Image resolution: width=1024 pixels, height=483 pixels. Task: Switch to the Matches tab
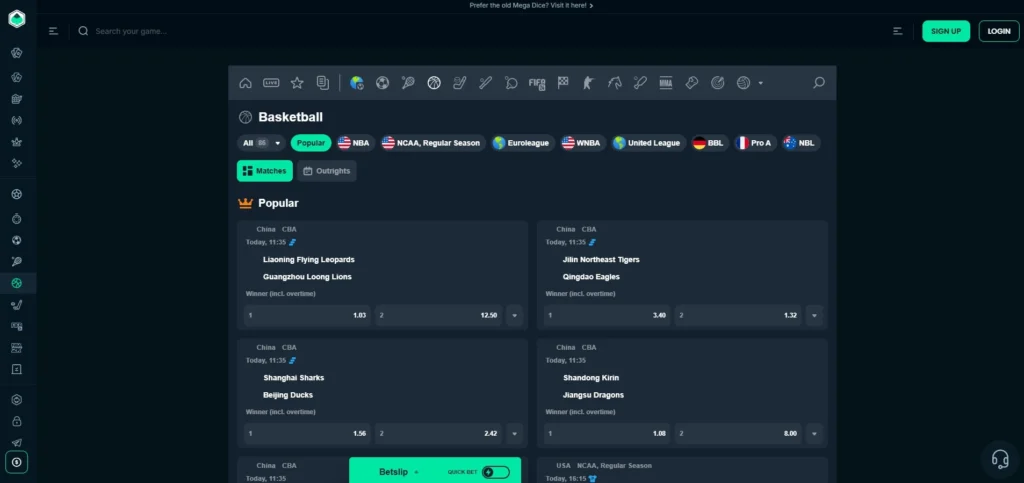pyautogui.click(x=264, y=171)
